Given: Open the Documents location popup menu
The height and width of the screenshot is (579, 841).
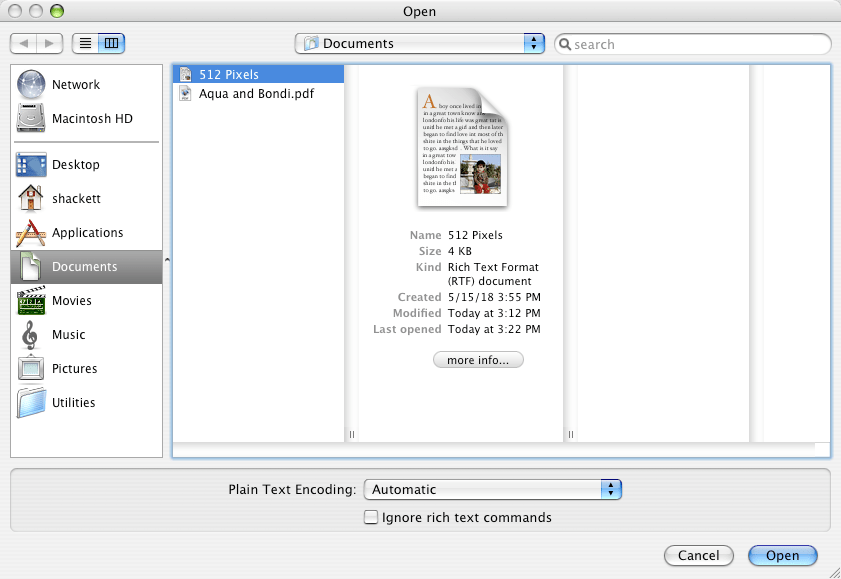Looking at the screenshot, I should [x=419, y=43].
